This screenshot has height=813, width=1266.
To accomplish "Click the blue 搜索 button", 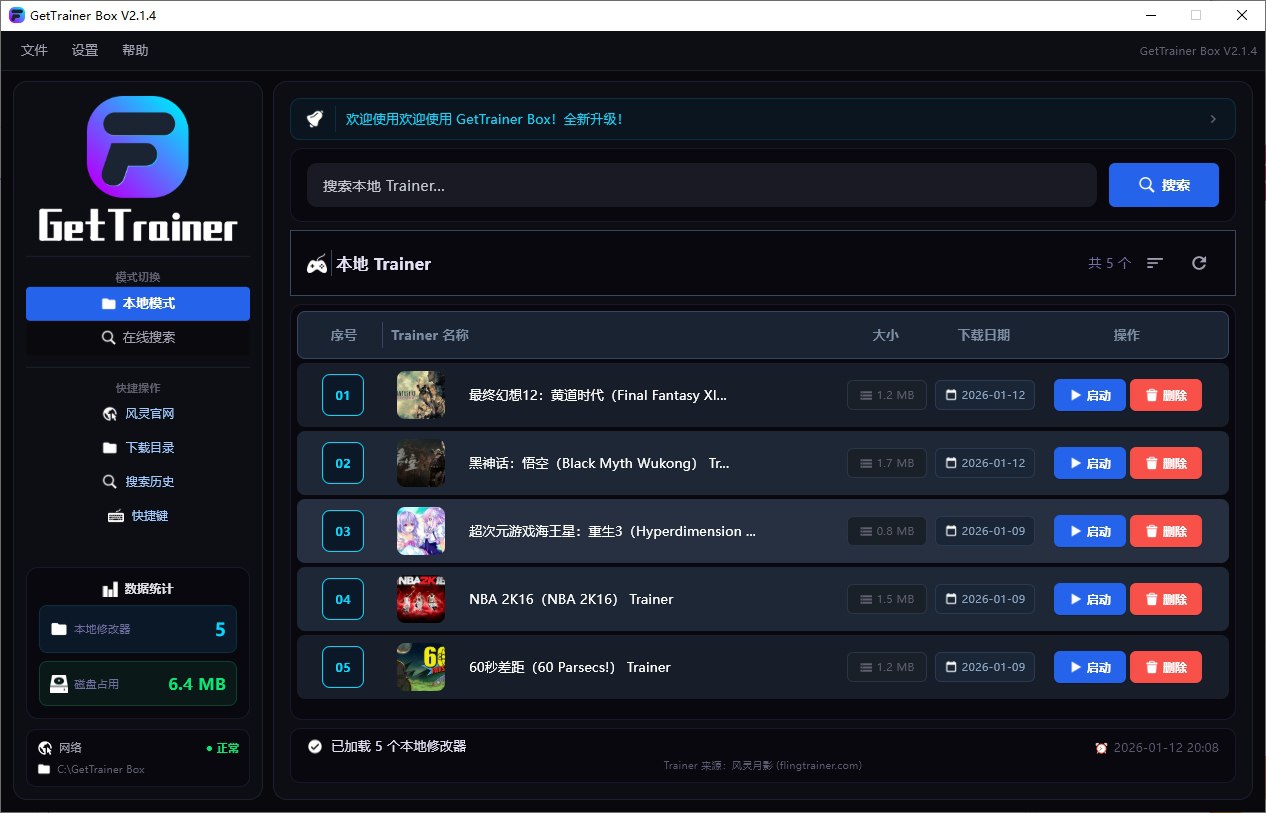I will (1163, 185).
